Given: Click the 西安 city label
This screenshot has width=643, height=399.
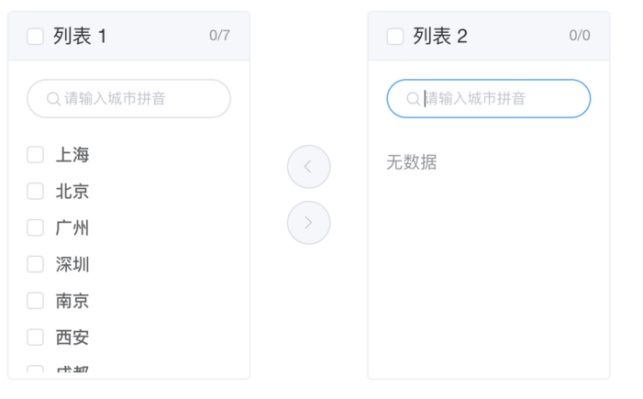Looking at the screenshot, I should pos(73,337).
